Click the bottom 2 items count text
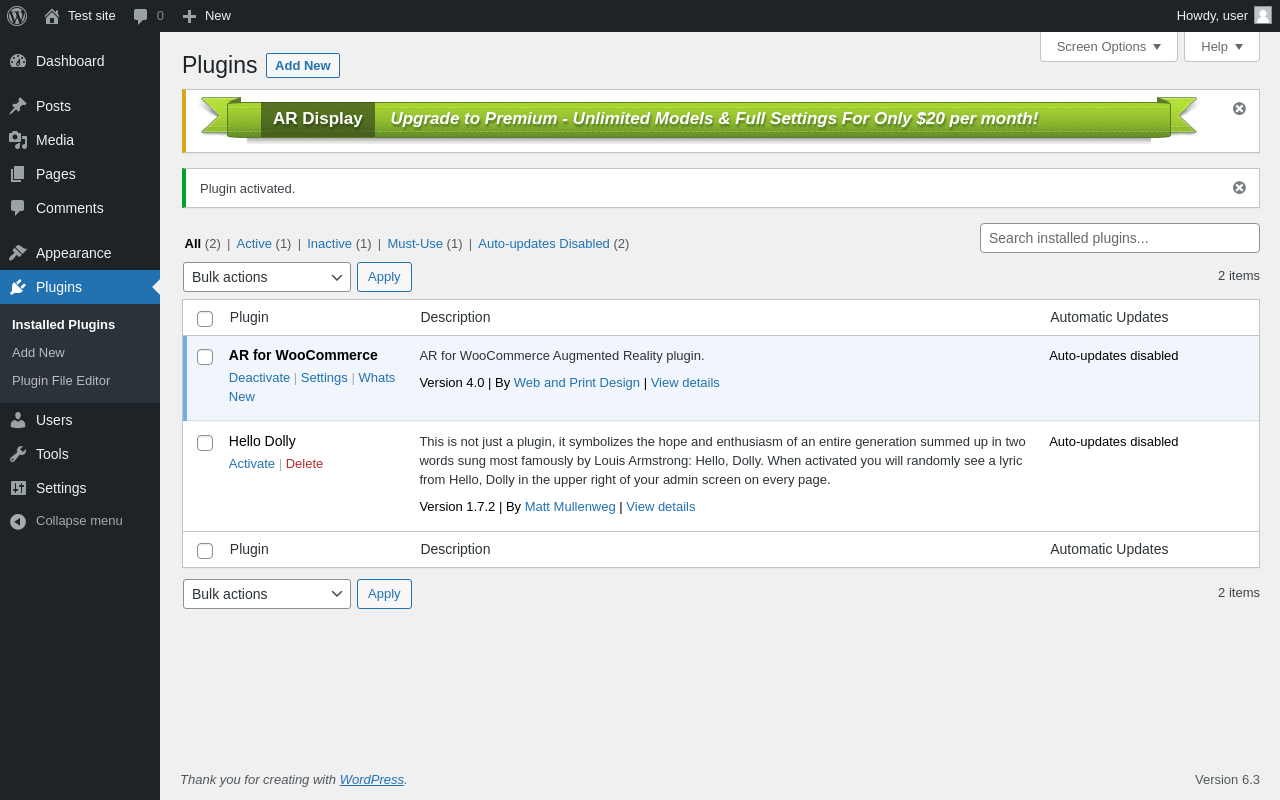The height and width of the screenshot is (800, 1280). 1239,592
